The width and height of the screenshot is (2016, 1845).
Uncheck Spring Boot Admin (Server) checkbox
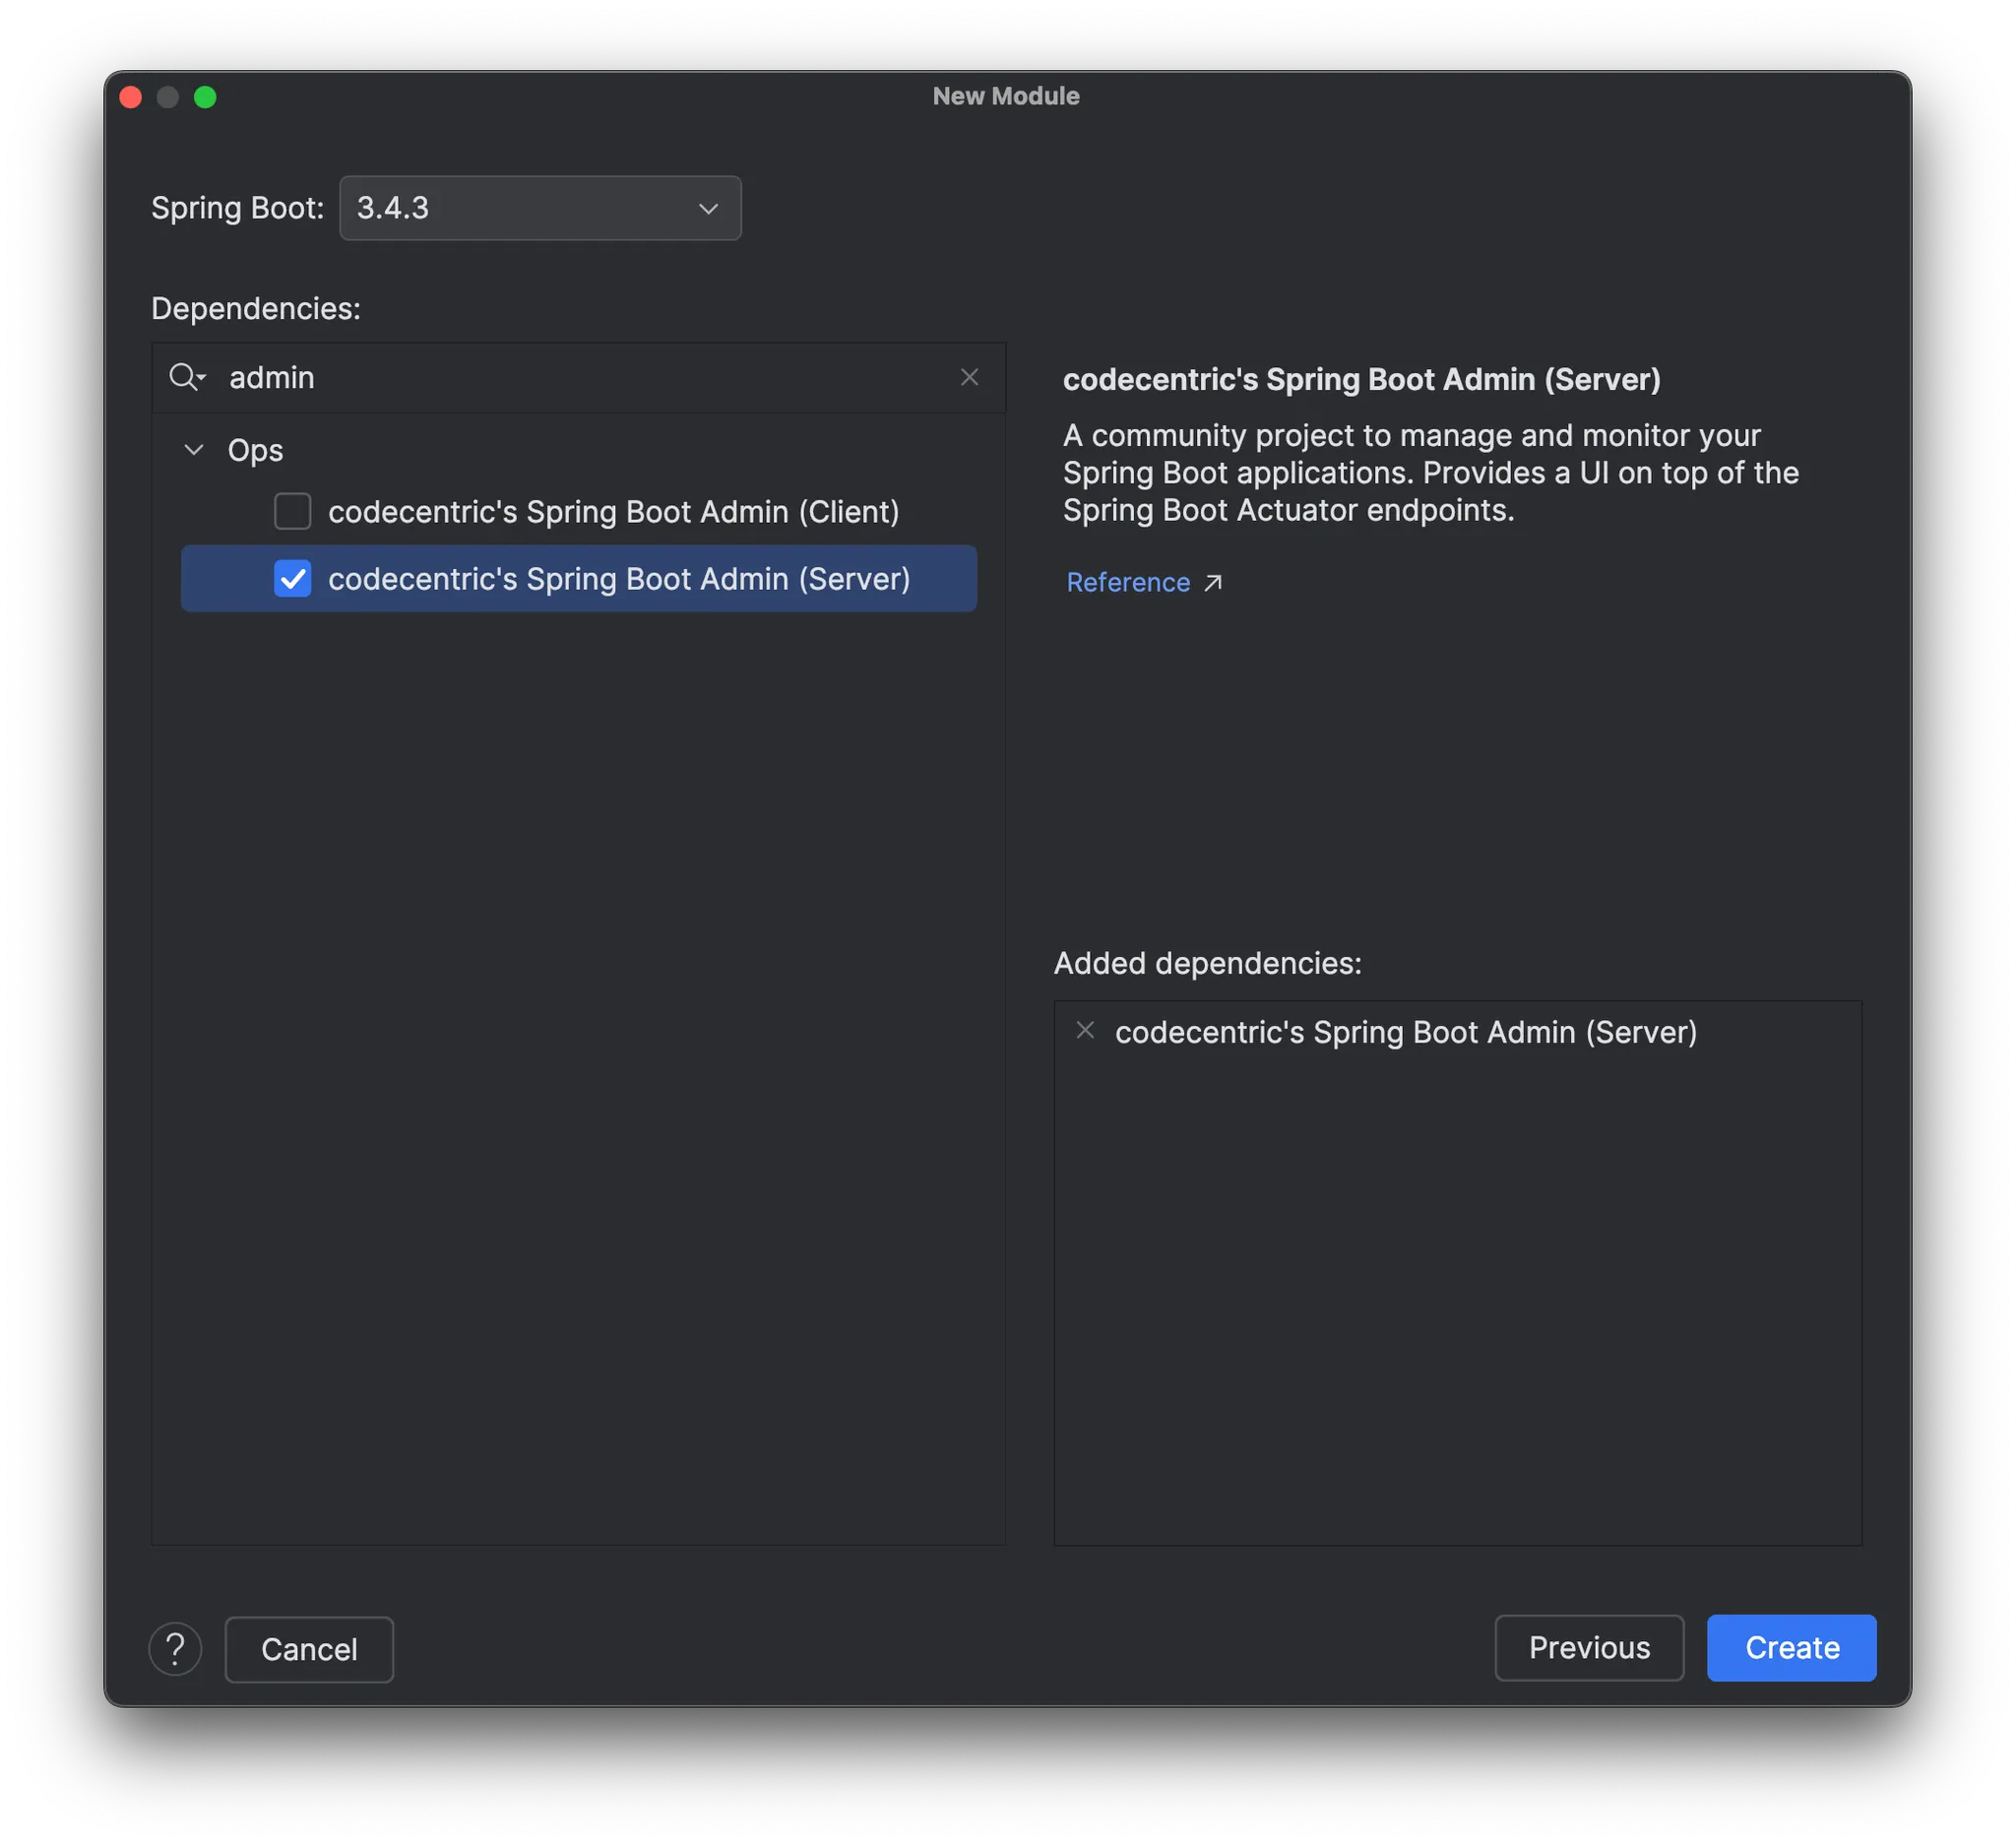[292, 578]
